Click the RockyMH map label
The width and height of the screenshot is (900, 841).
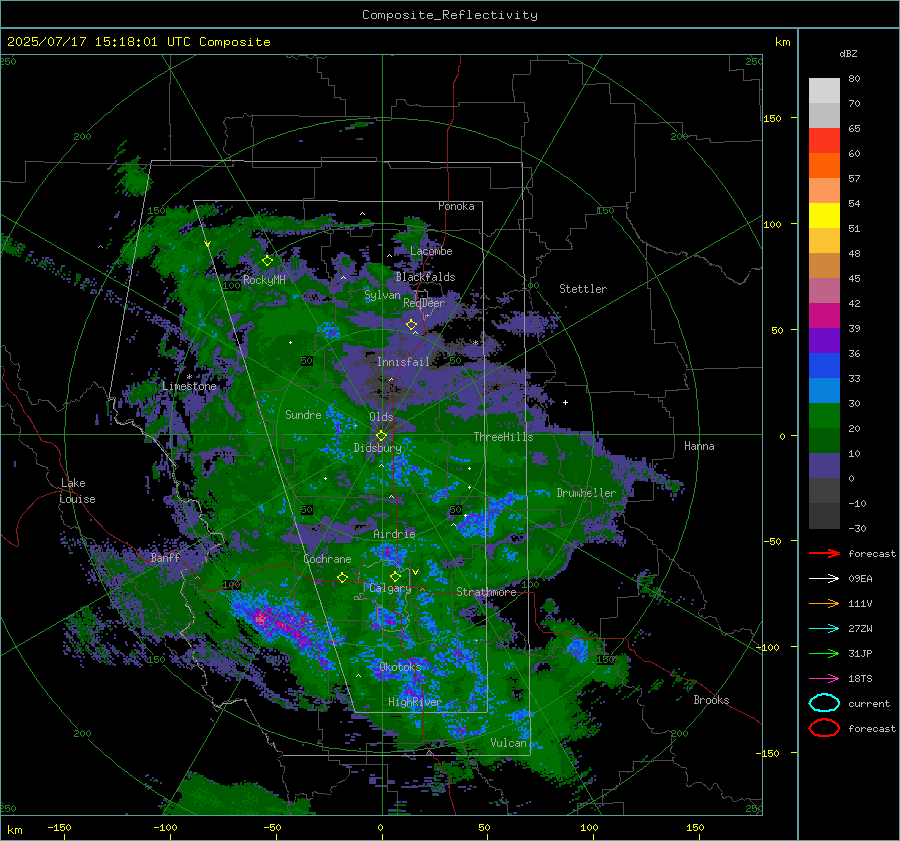pyautogui.click(x=264, y=280)
